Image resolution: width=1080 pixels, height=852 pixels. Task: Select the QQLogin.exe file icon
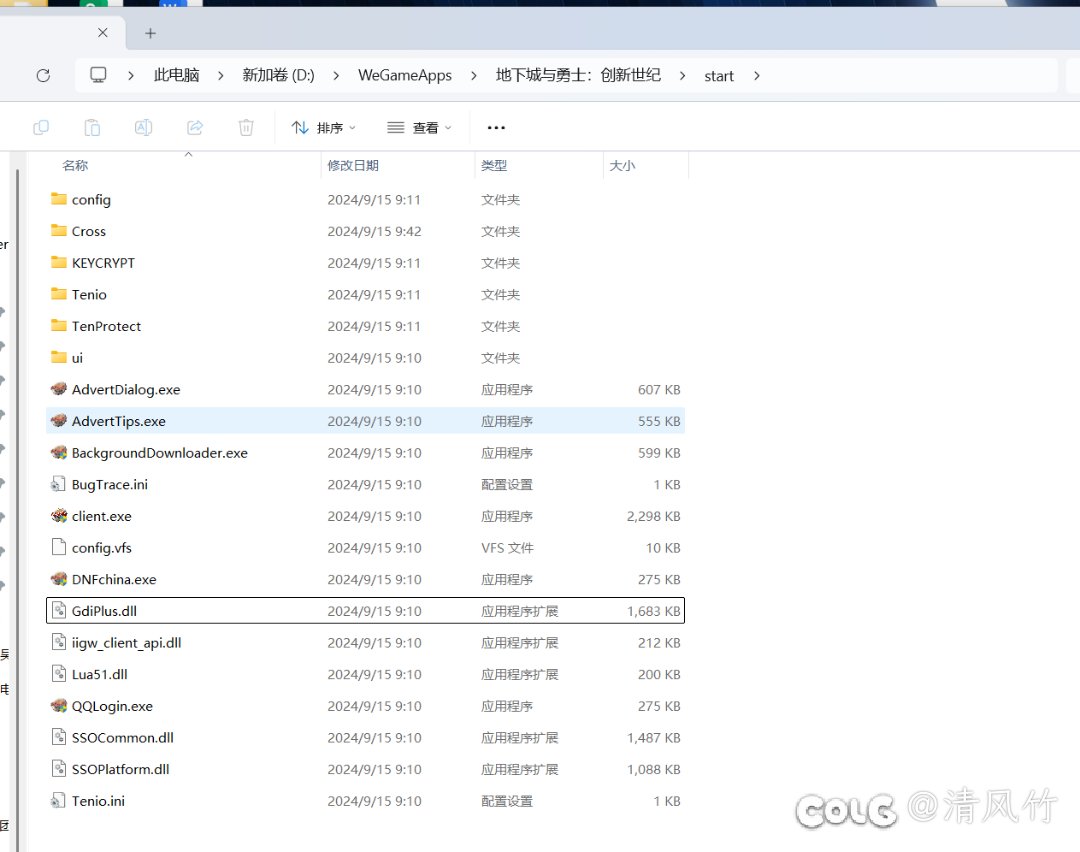point(59,706)
